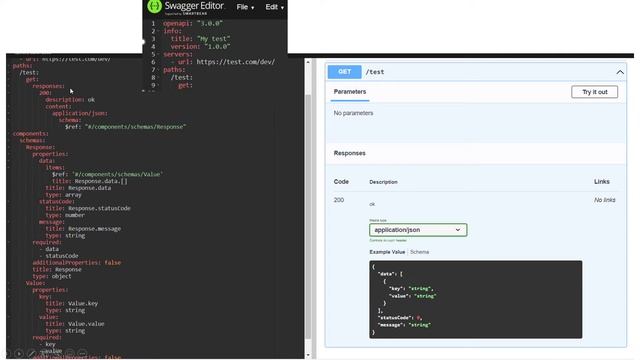Click the Code column header

(x=341, y=182)
